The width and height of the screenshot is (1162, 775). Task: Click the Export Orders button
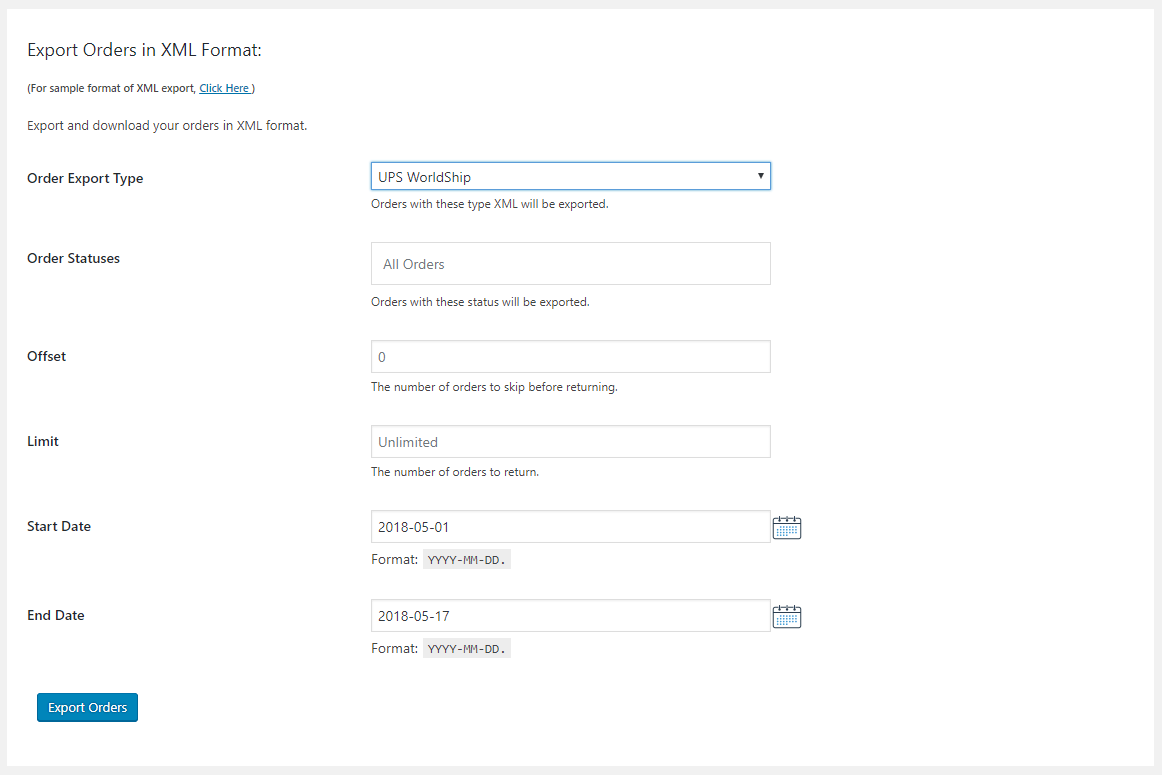click(87, 707)
